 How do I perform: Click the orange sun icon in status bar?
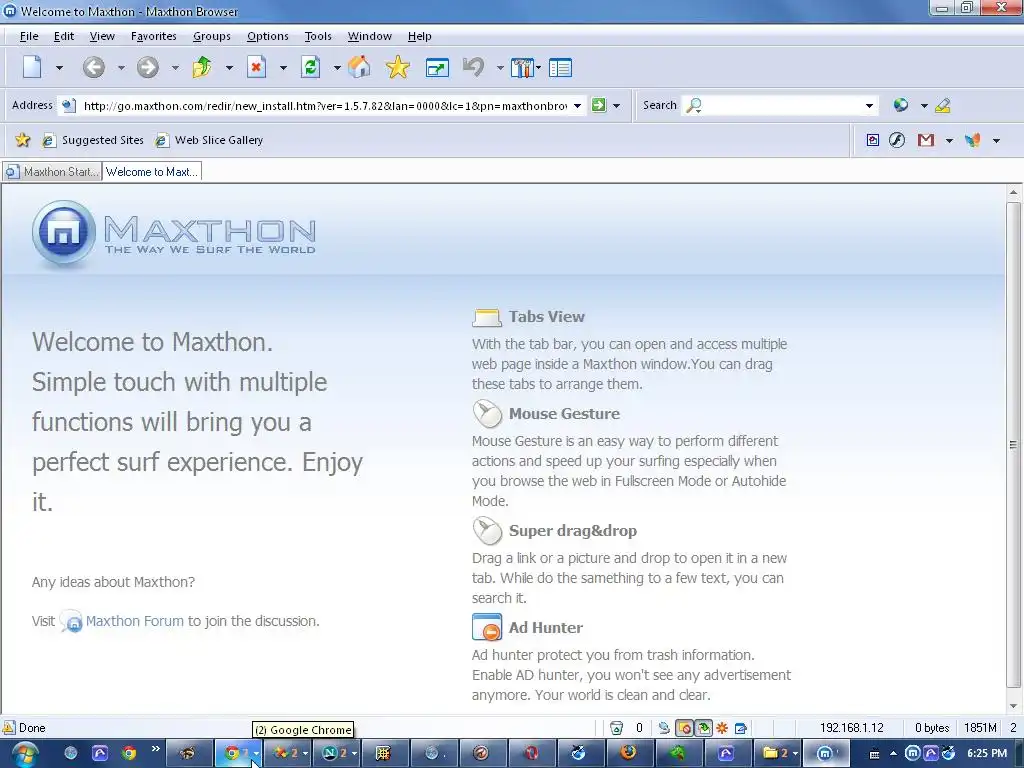click(x=722, y=728)
